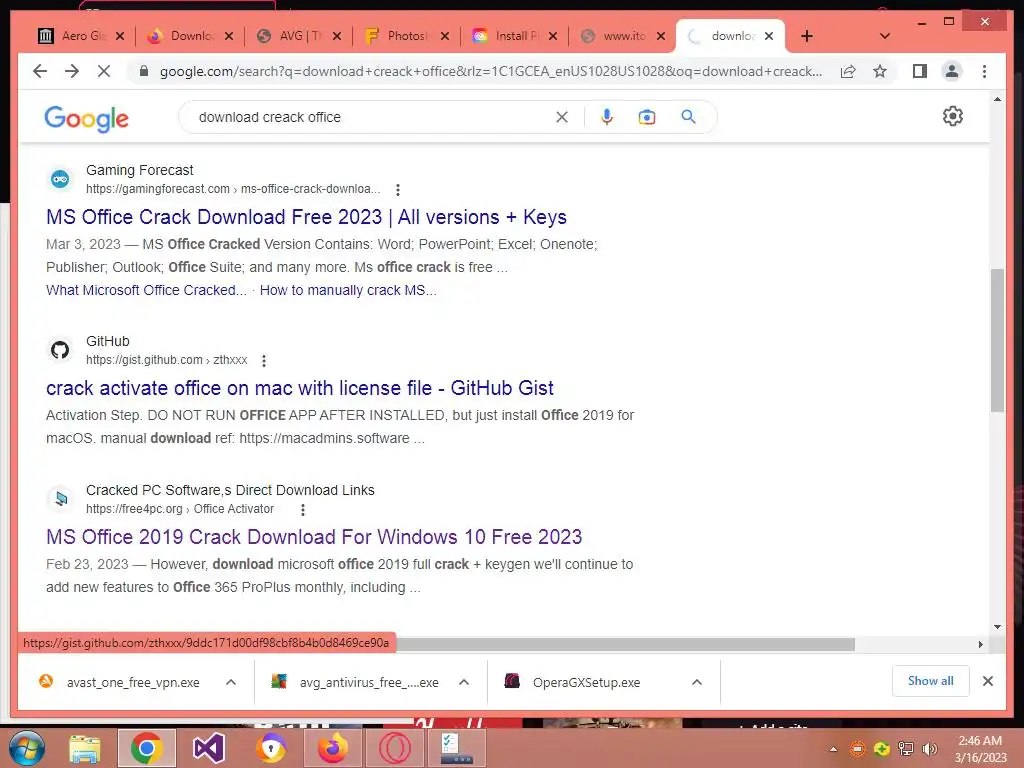Bookmark this page with the star icon
Viewport: 1024px width, 768px height.
(x=880, y=71)
